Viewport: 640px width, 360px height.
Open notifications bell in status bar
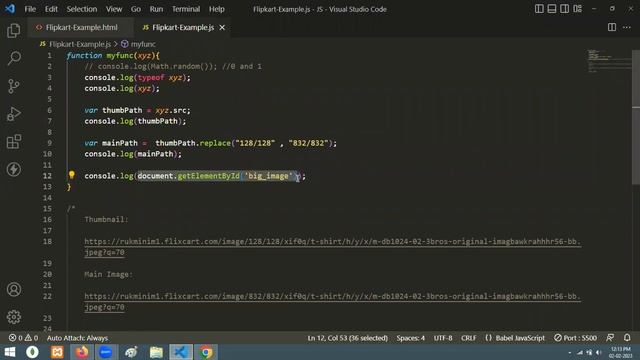click(x=627, y=338)
